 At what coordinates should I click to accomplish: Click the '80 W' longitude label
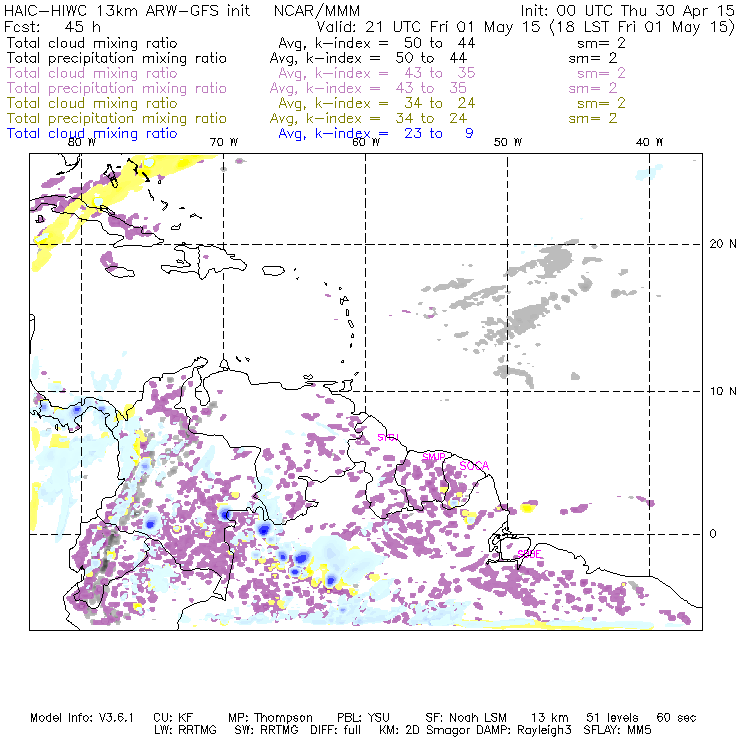[82, 142]
